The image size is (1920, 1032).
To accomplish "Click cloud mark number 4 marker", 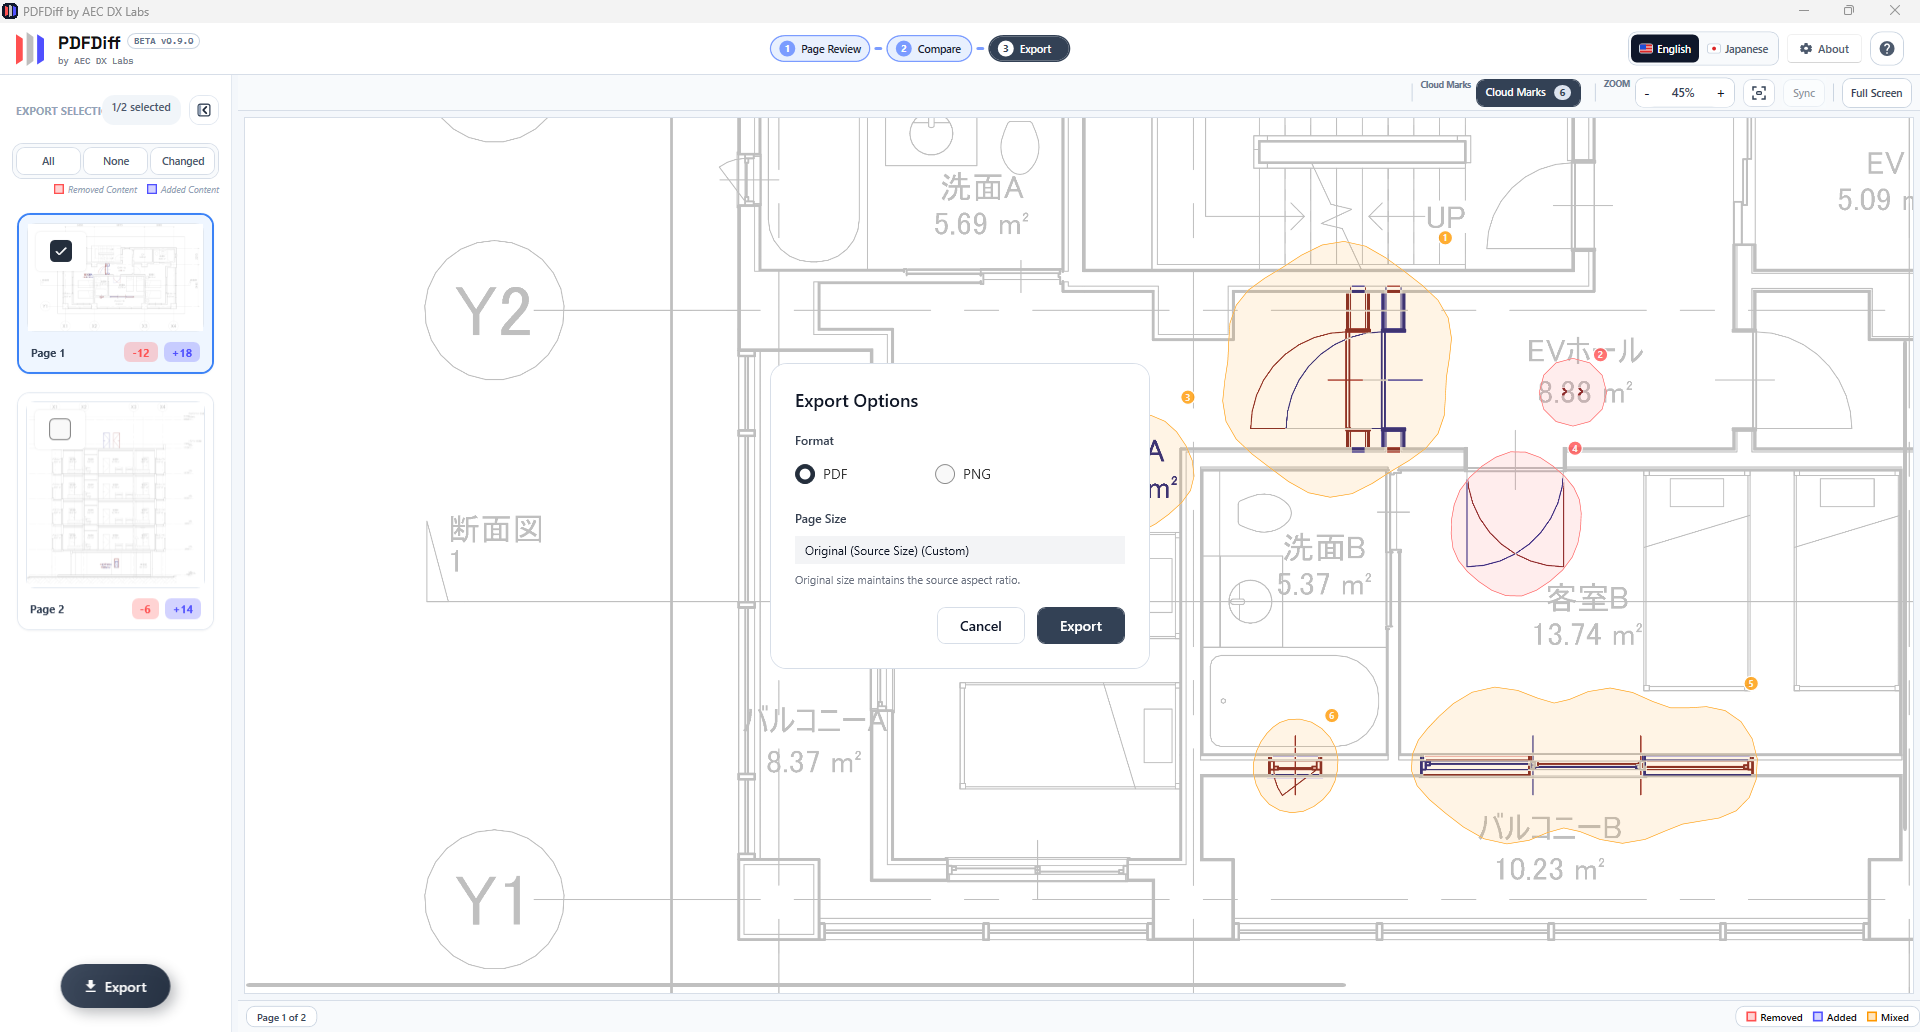I will (1575, 449).
